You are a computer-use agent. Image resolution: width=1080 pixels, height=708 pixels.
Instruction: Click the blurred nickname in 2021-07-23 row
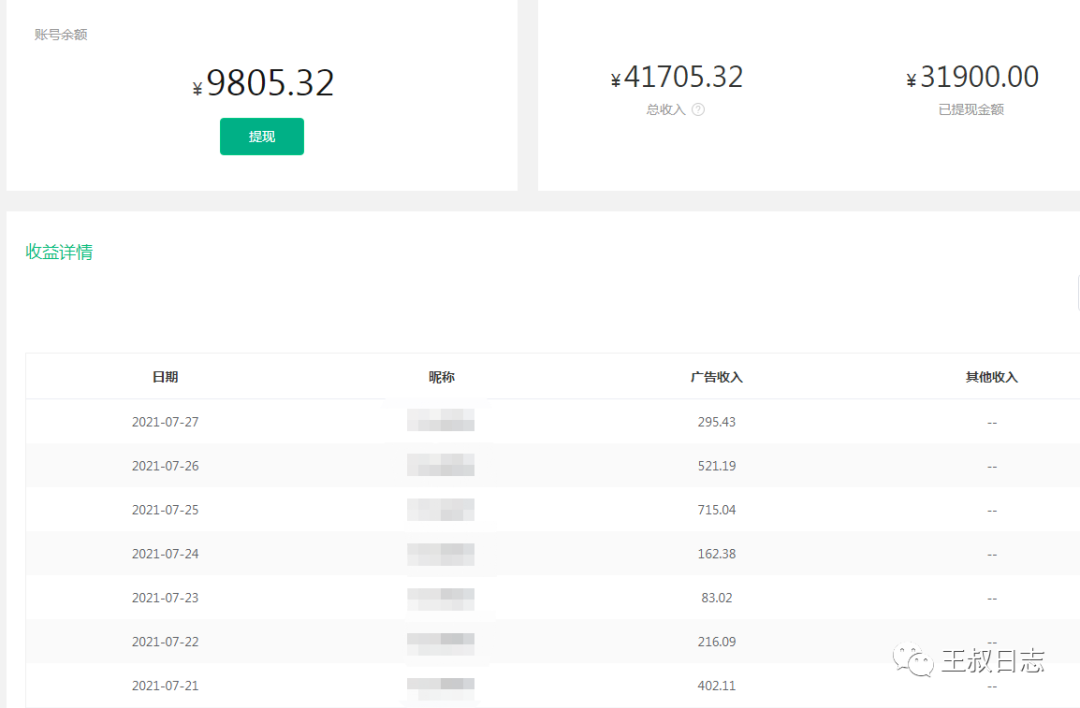tap(441, 598)
